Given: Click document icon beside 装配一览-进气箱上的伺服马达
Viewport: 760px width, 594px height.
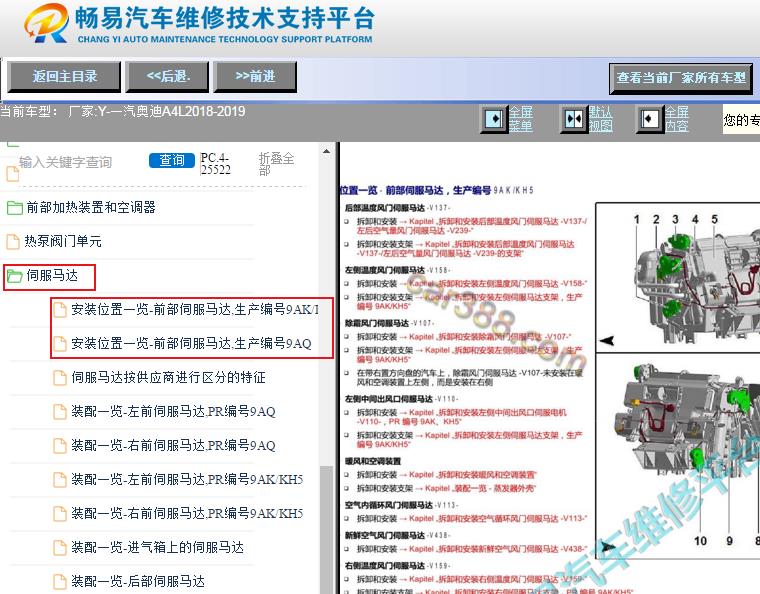Looking at the screenshot, I should (60, 548).
